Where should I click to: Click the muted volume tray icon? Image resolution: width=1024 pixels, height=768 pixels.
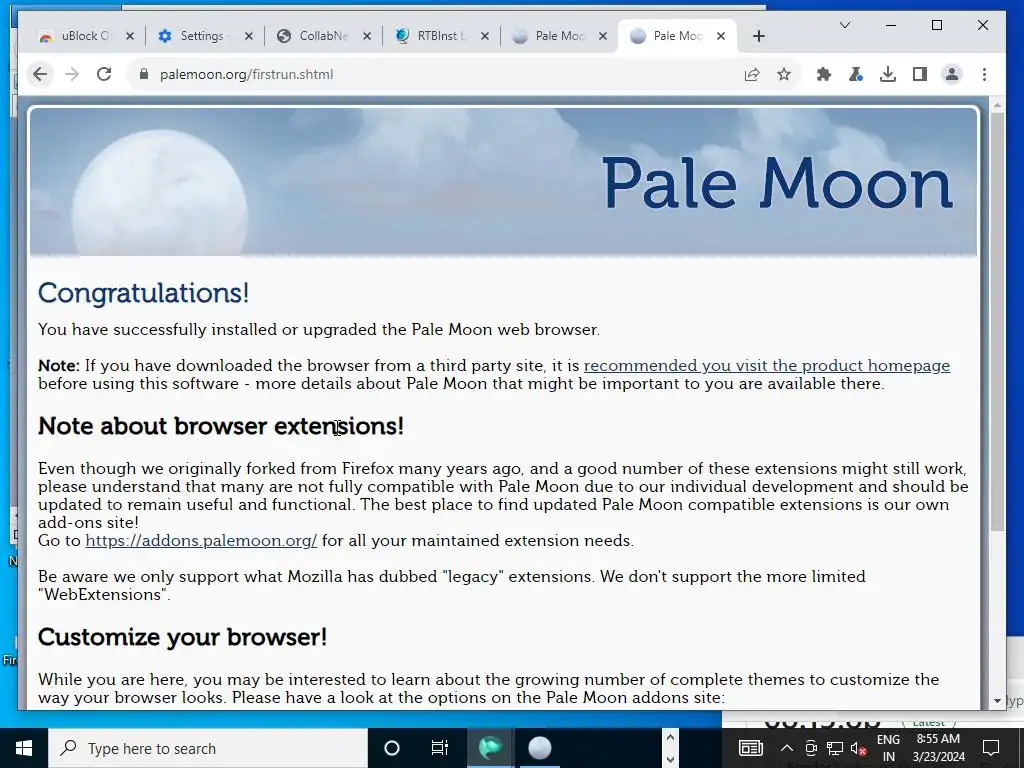pos(858,748)
